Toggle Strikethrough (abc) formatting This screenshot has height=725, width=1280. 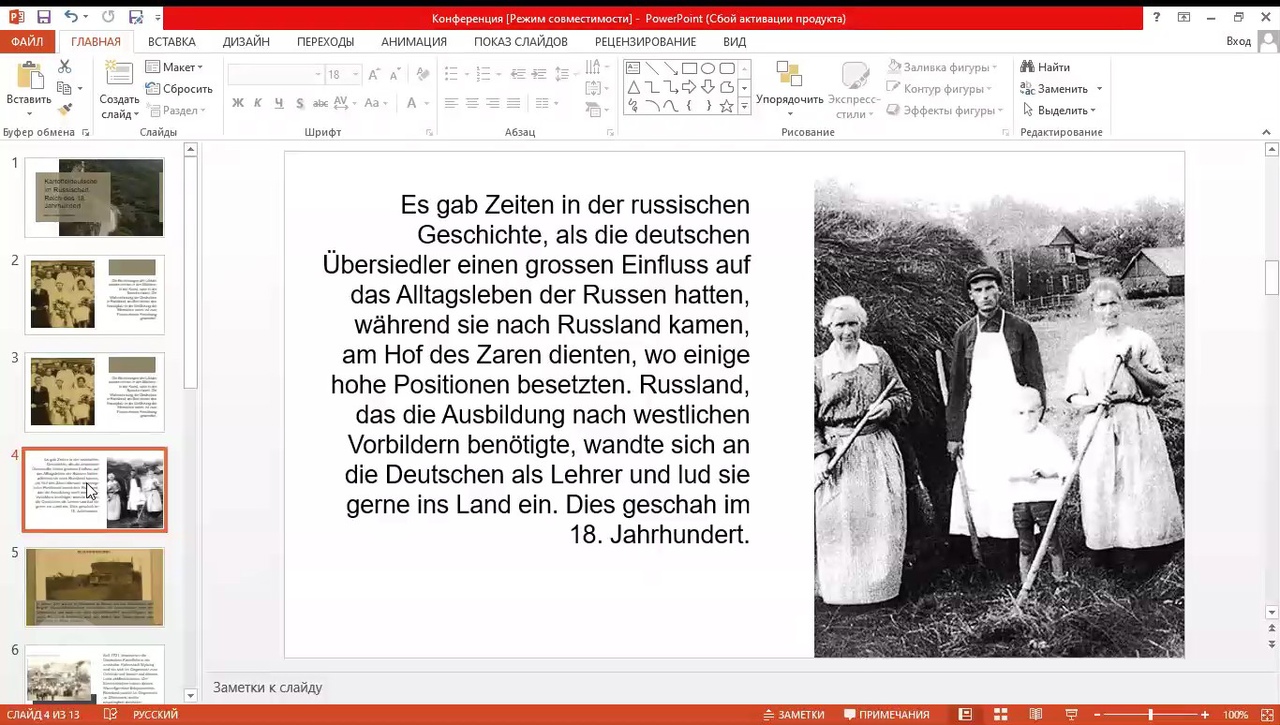coord(320,103)
